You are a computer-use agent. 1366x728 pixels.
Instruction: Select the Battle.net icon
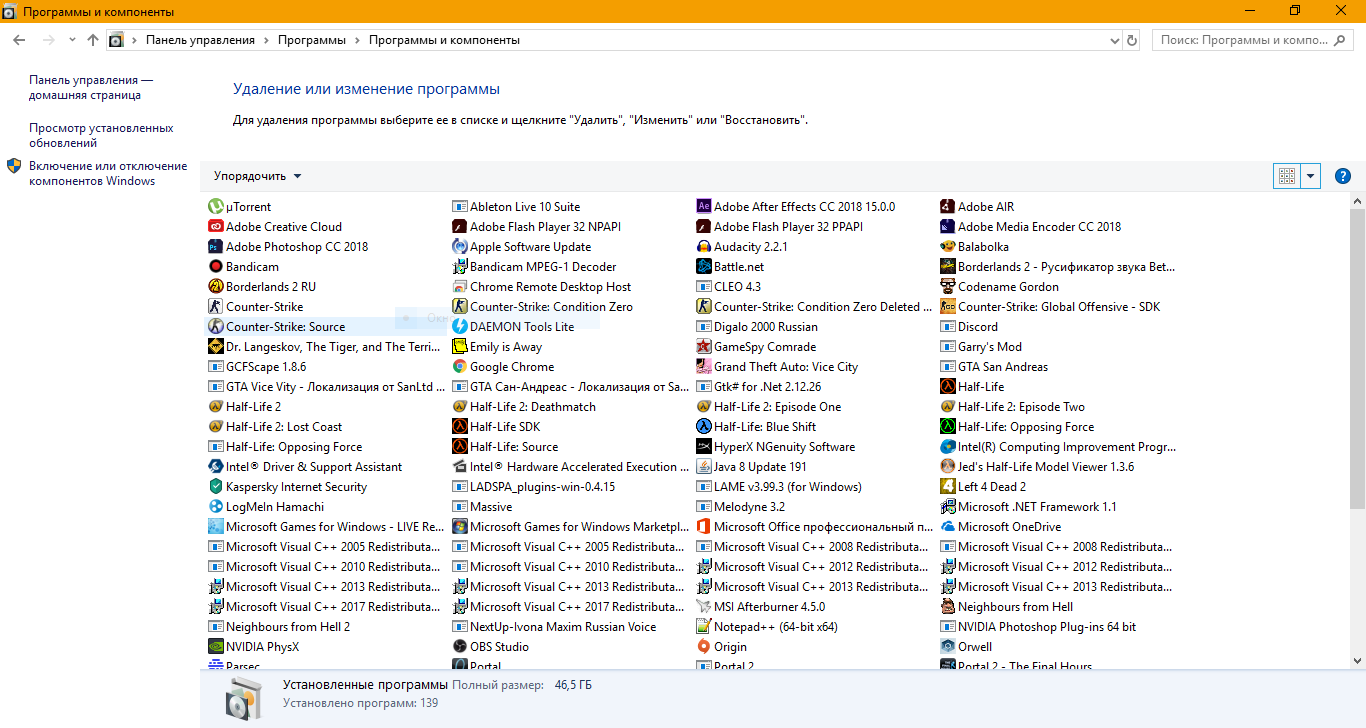coord(703,267)
